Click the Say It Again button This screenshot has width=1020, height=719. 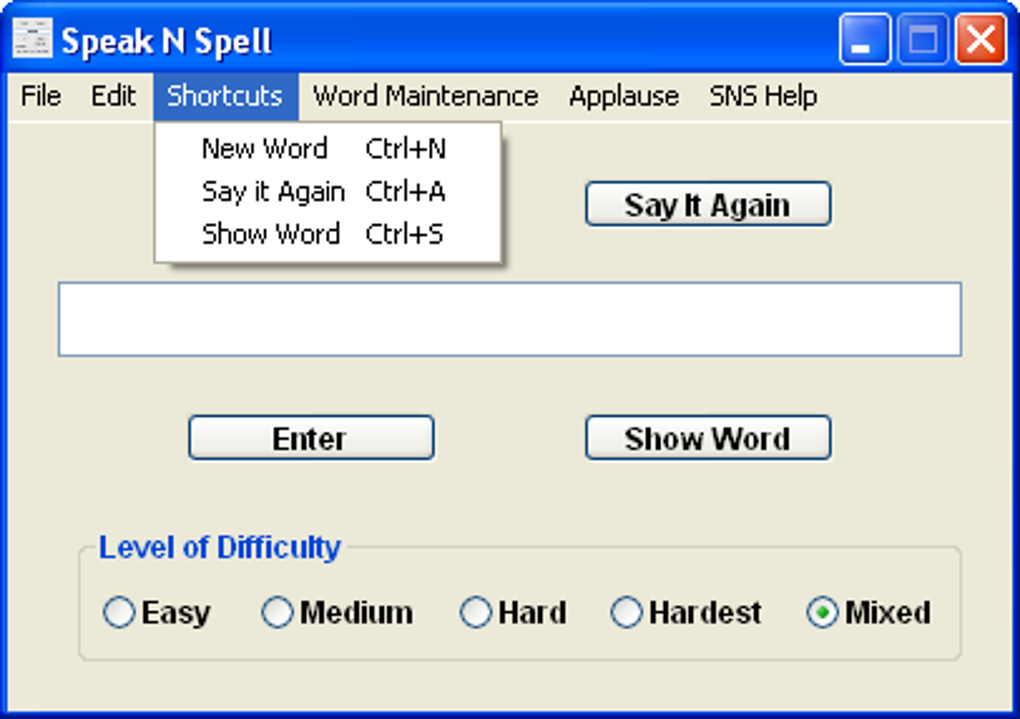(708, 204)
